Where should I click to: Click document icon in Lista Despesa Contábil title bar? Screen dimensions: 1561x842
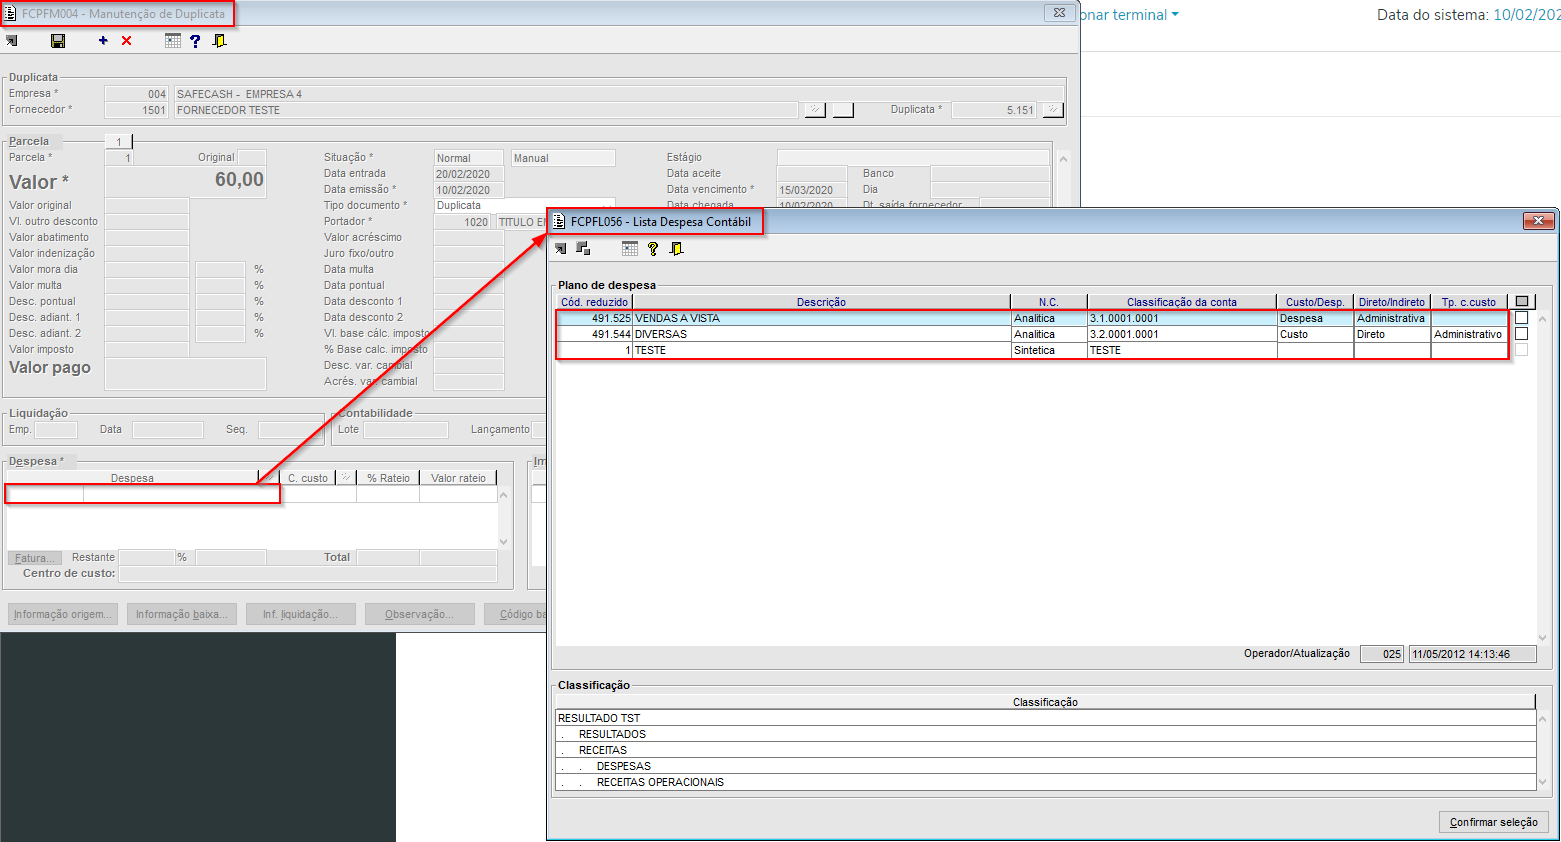point(559,221)
